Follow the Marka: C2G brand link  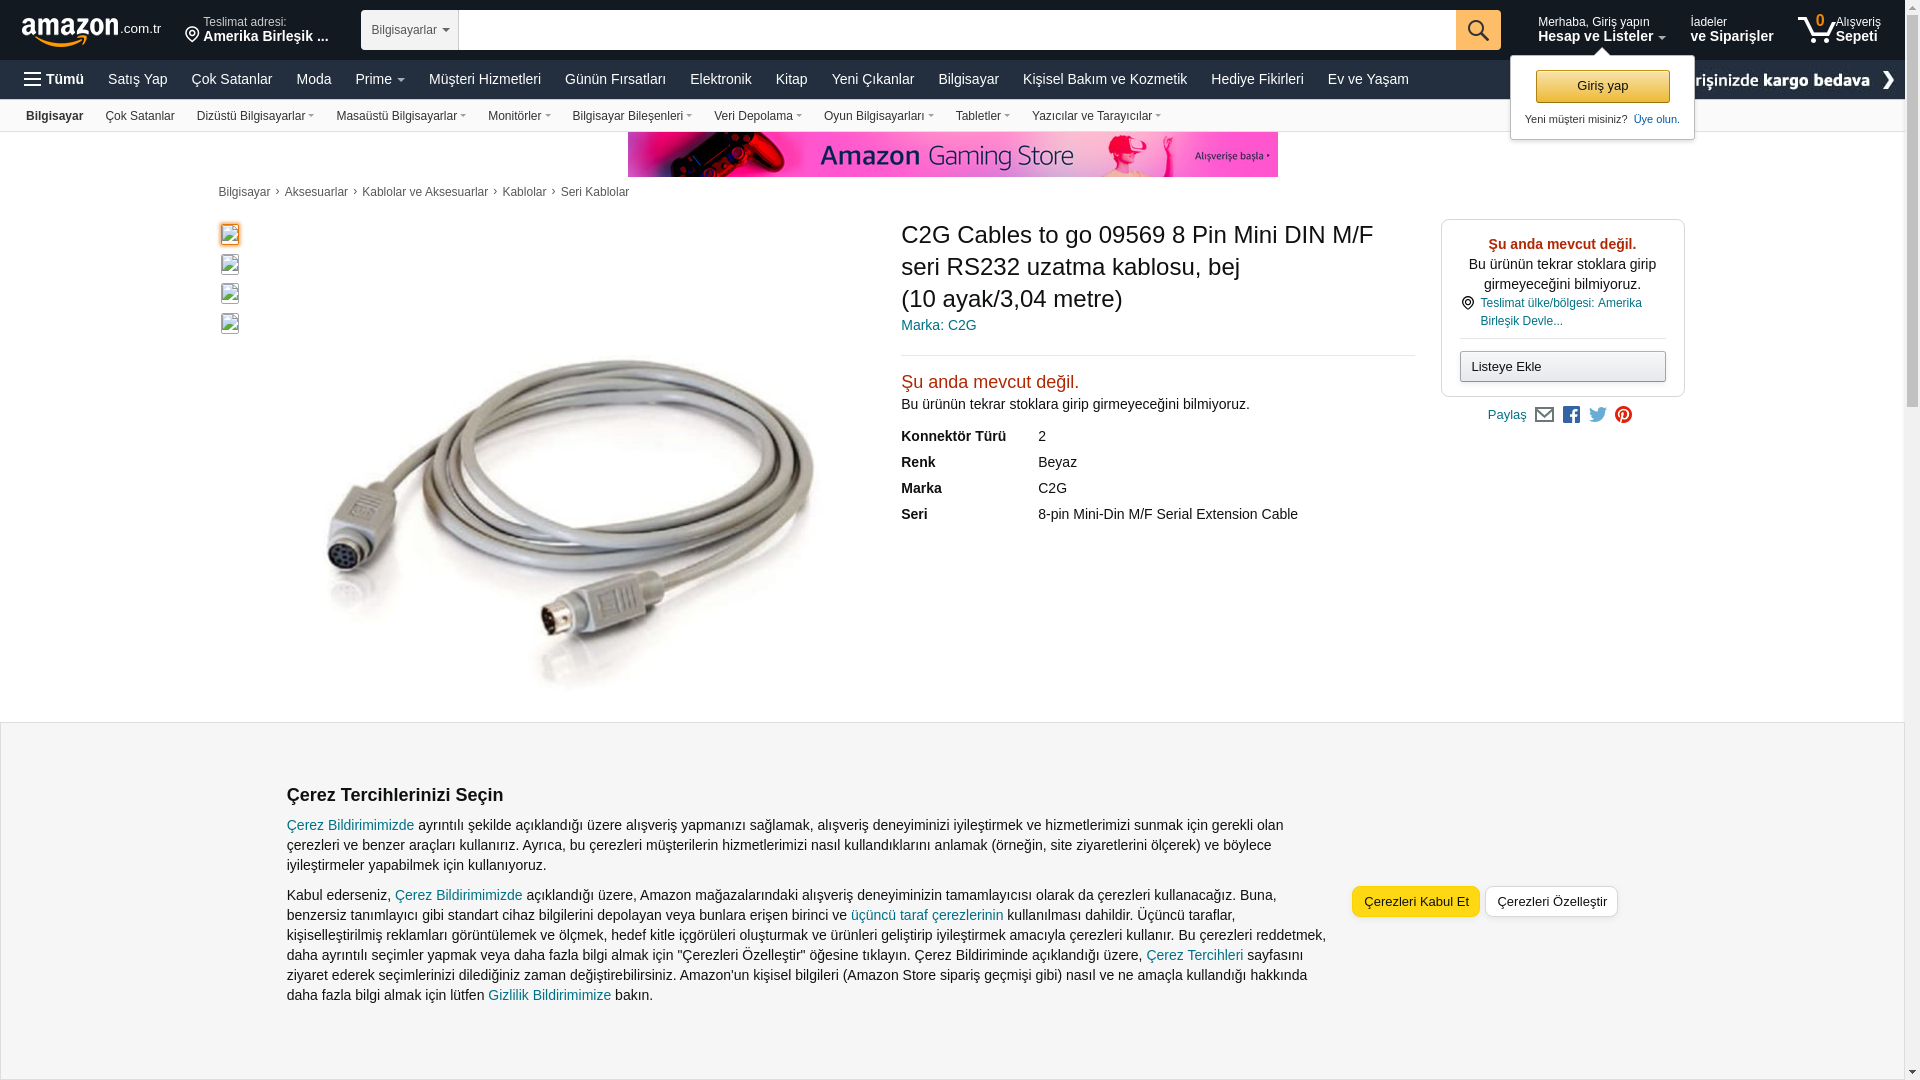coord(939,325)
